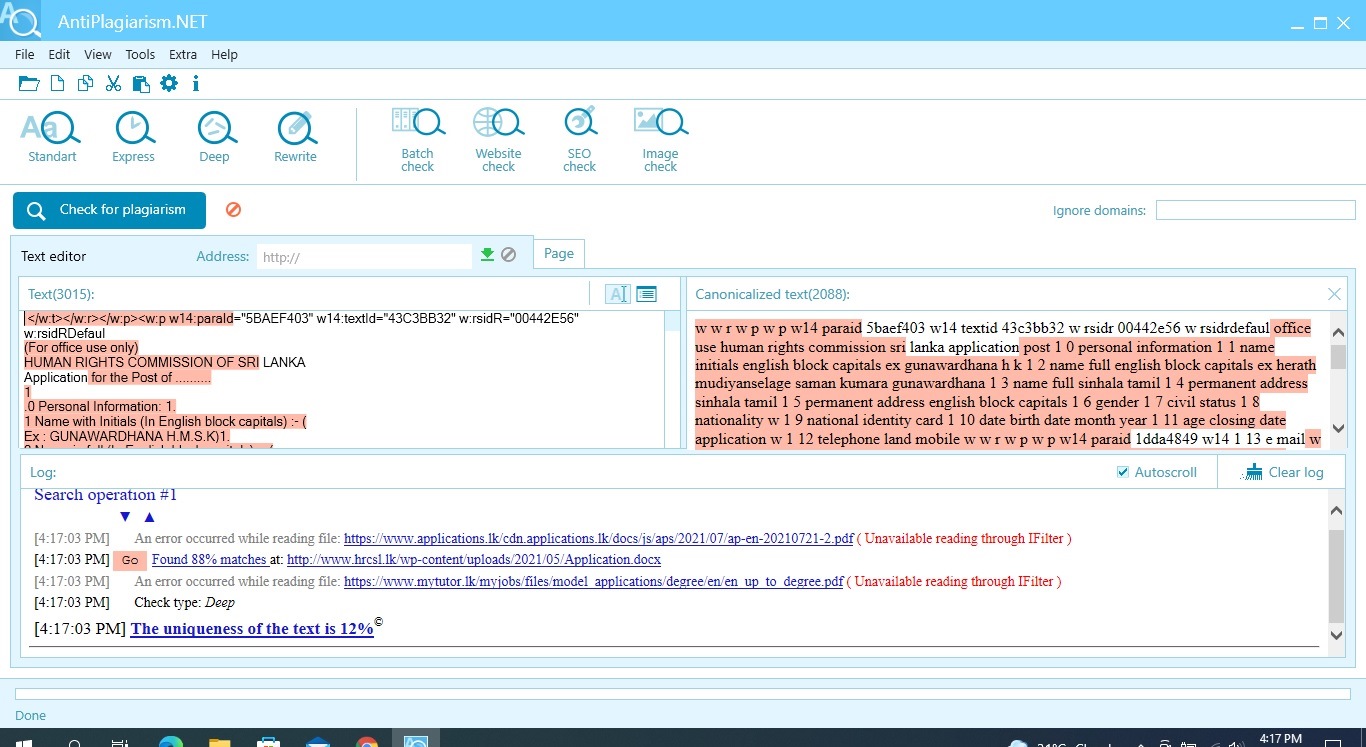Click the log panel scroll down arrow
This screenshot has width=1366, height=747.
[x=1337, y=635]
